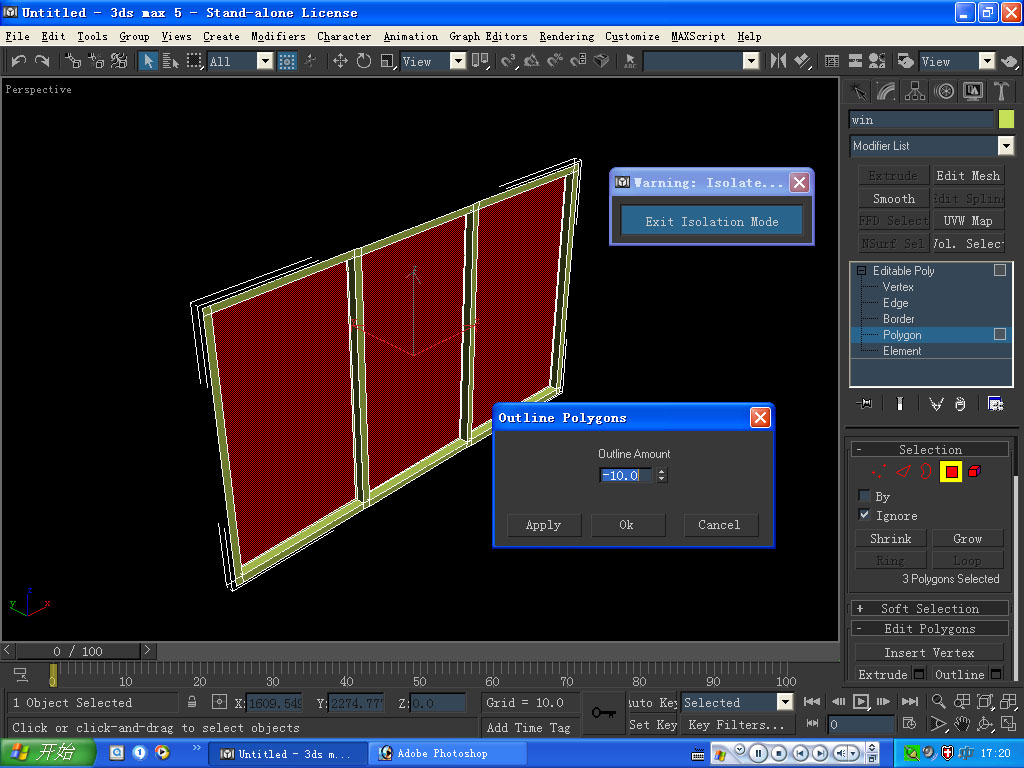This screenshot has width=1024, height=768.
Task: Select the Vertex sub-object selection icon
Action: (x=879, y=471)
